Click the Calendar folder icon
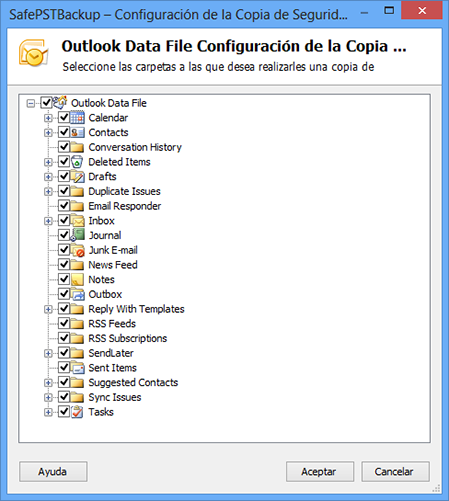 [77, 118]
